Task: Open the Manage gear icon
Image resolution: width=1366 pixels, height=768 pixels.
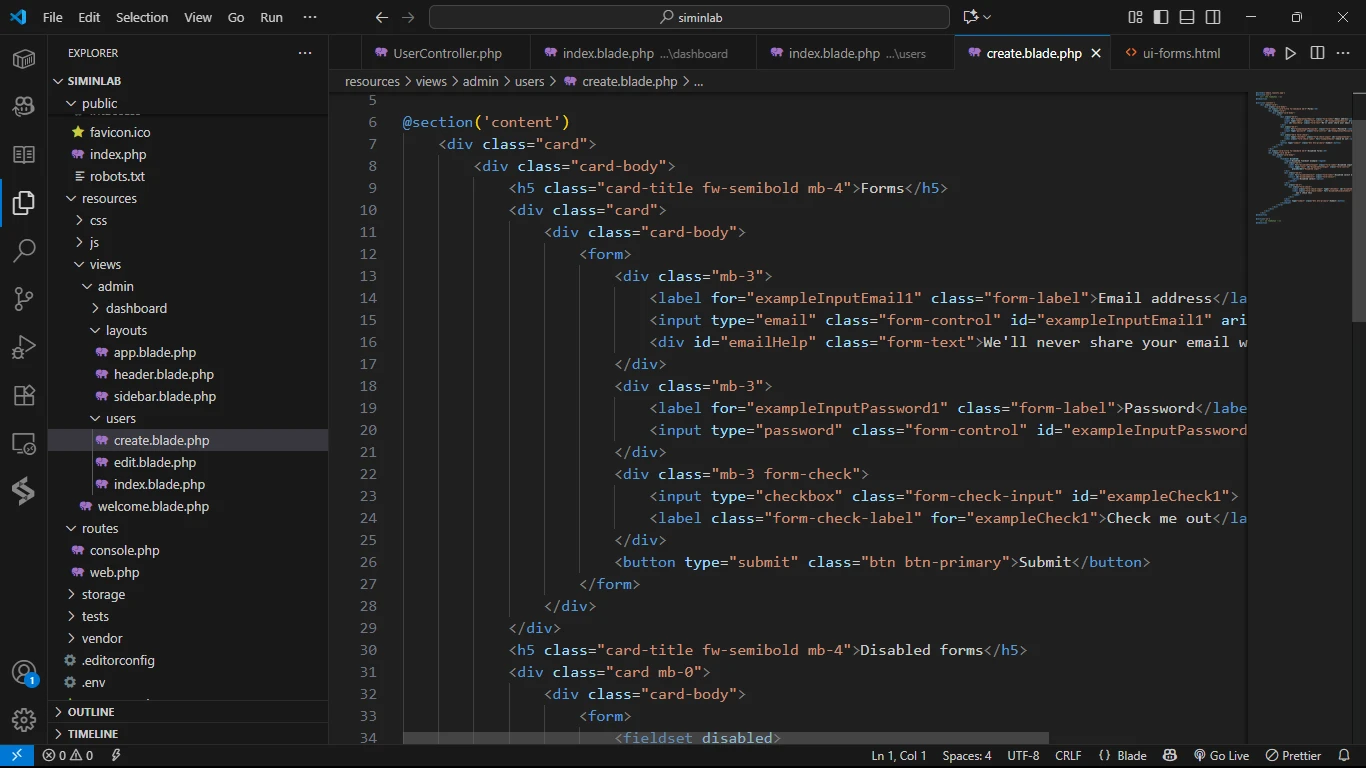Action: click(24, 719)
